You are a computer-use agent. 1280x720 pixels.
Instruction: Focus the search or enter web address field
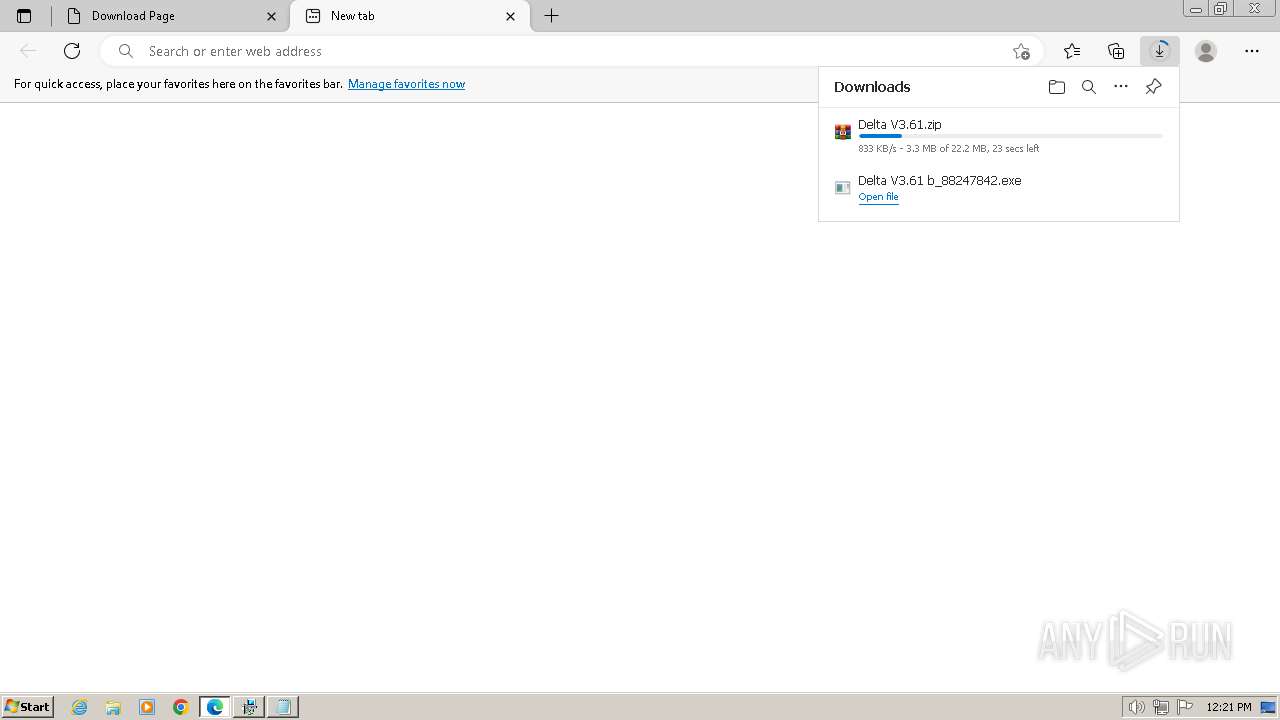pos(570,51)
